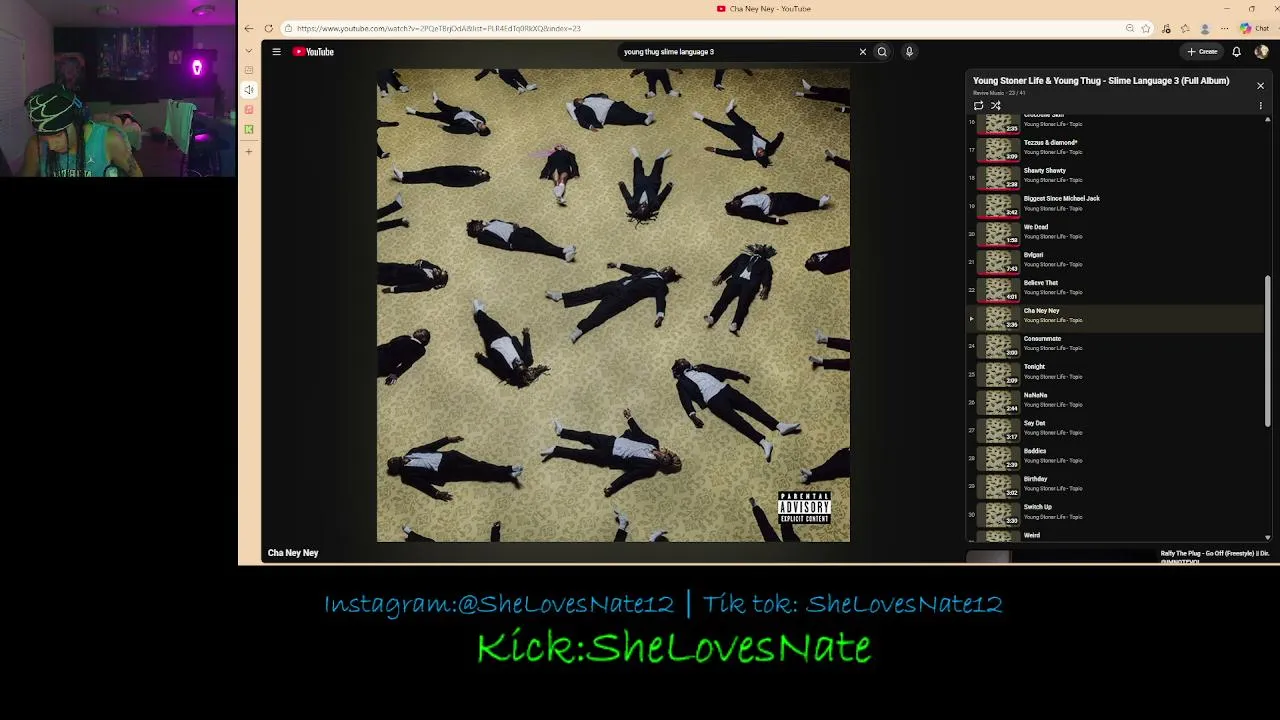Click the playlist scroll-down arrow
1280x720 pixels.
(x=1268, y=537)
